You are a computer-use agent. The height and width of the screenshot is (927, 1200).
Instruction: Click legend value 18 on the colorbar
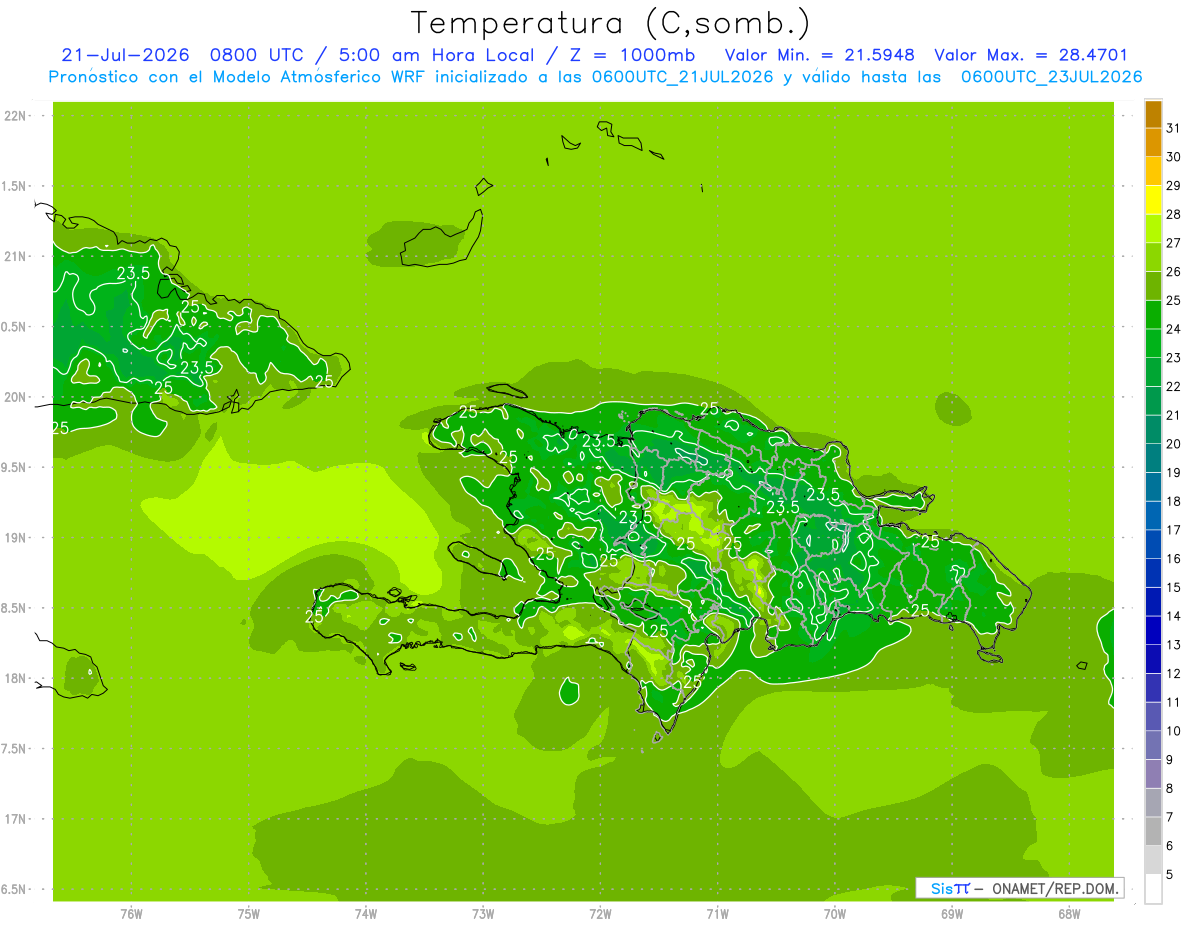tap(1173, 501)
